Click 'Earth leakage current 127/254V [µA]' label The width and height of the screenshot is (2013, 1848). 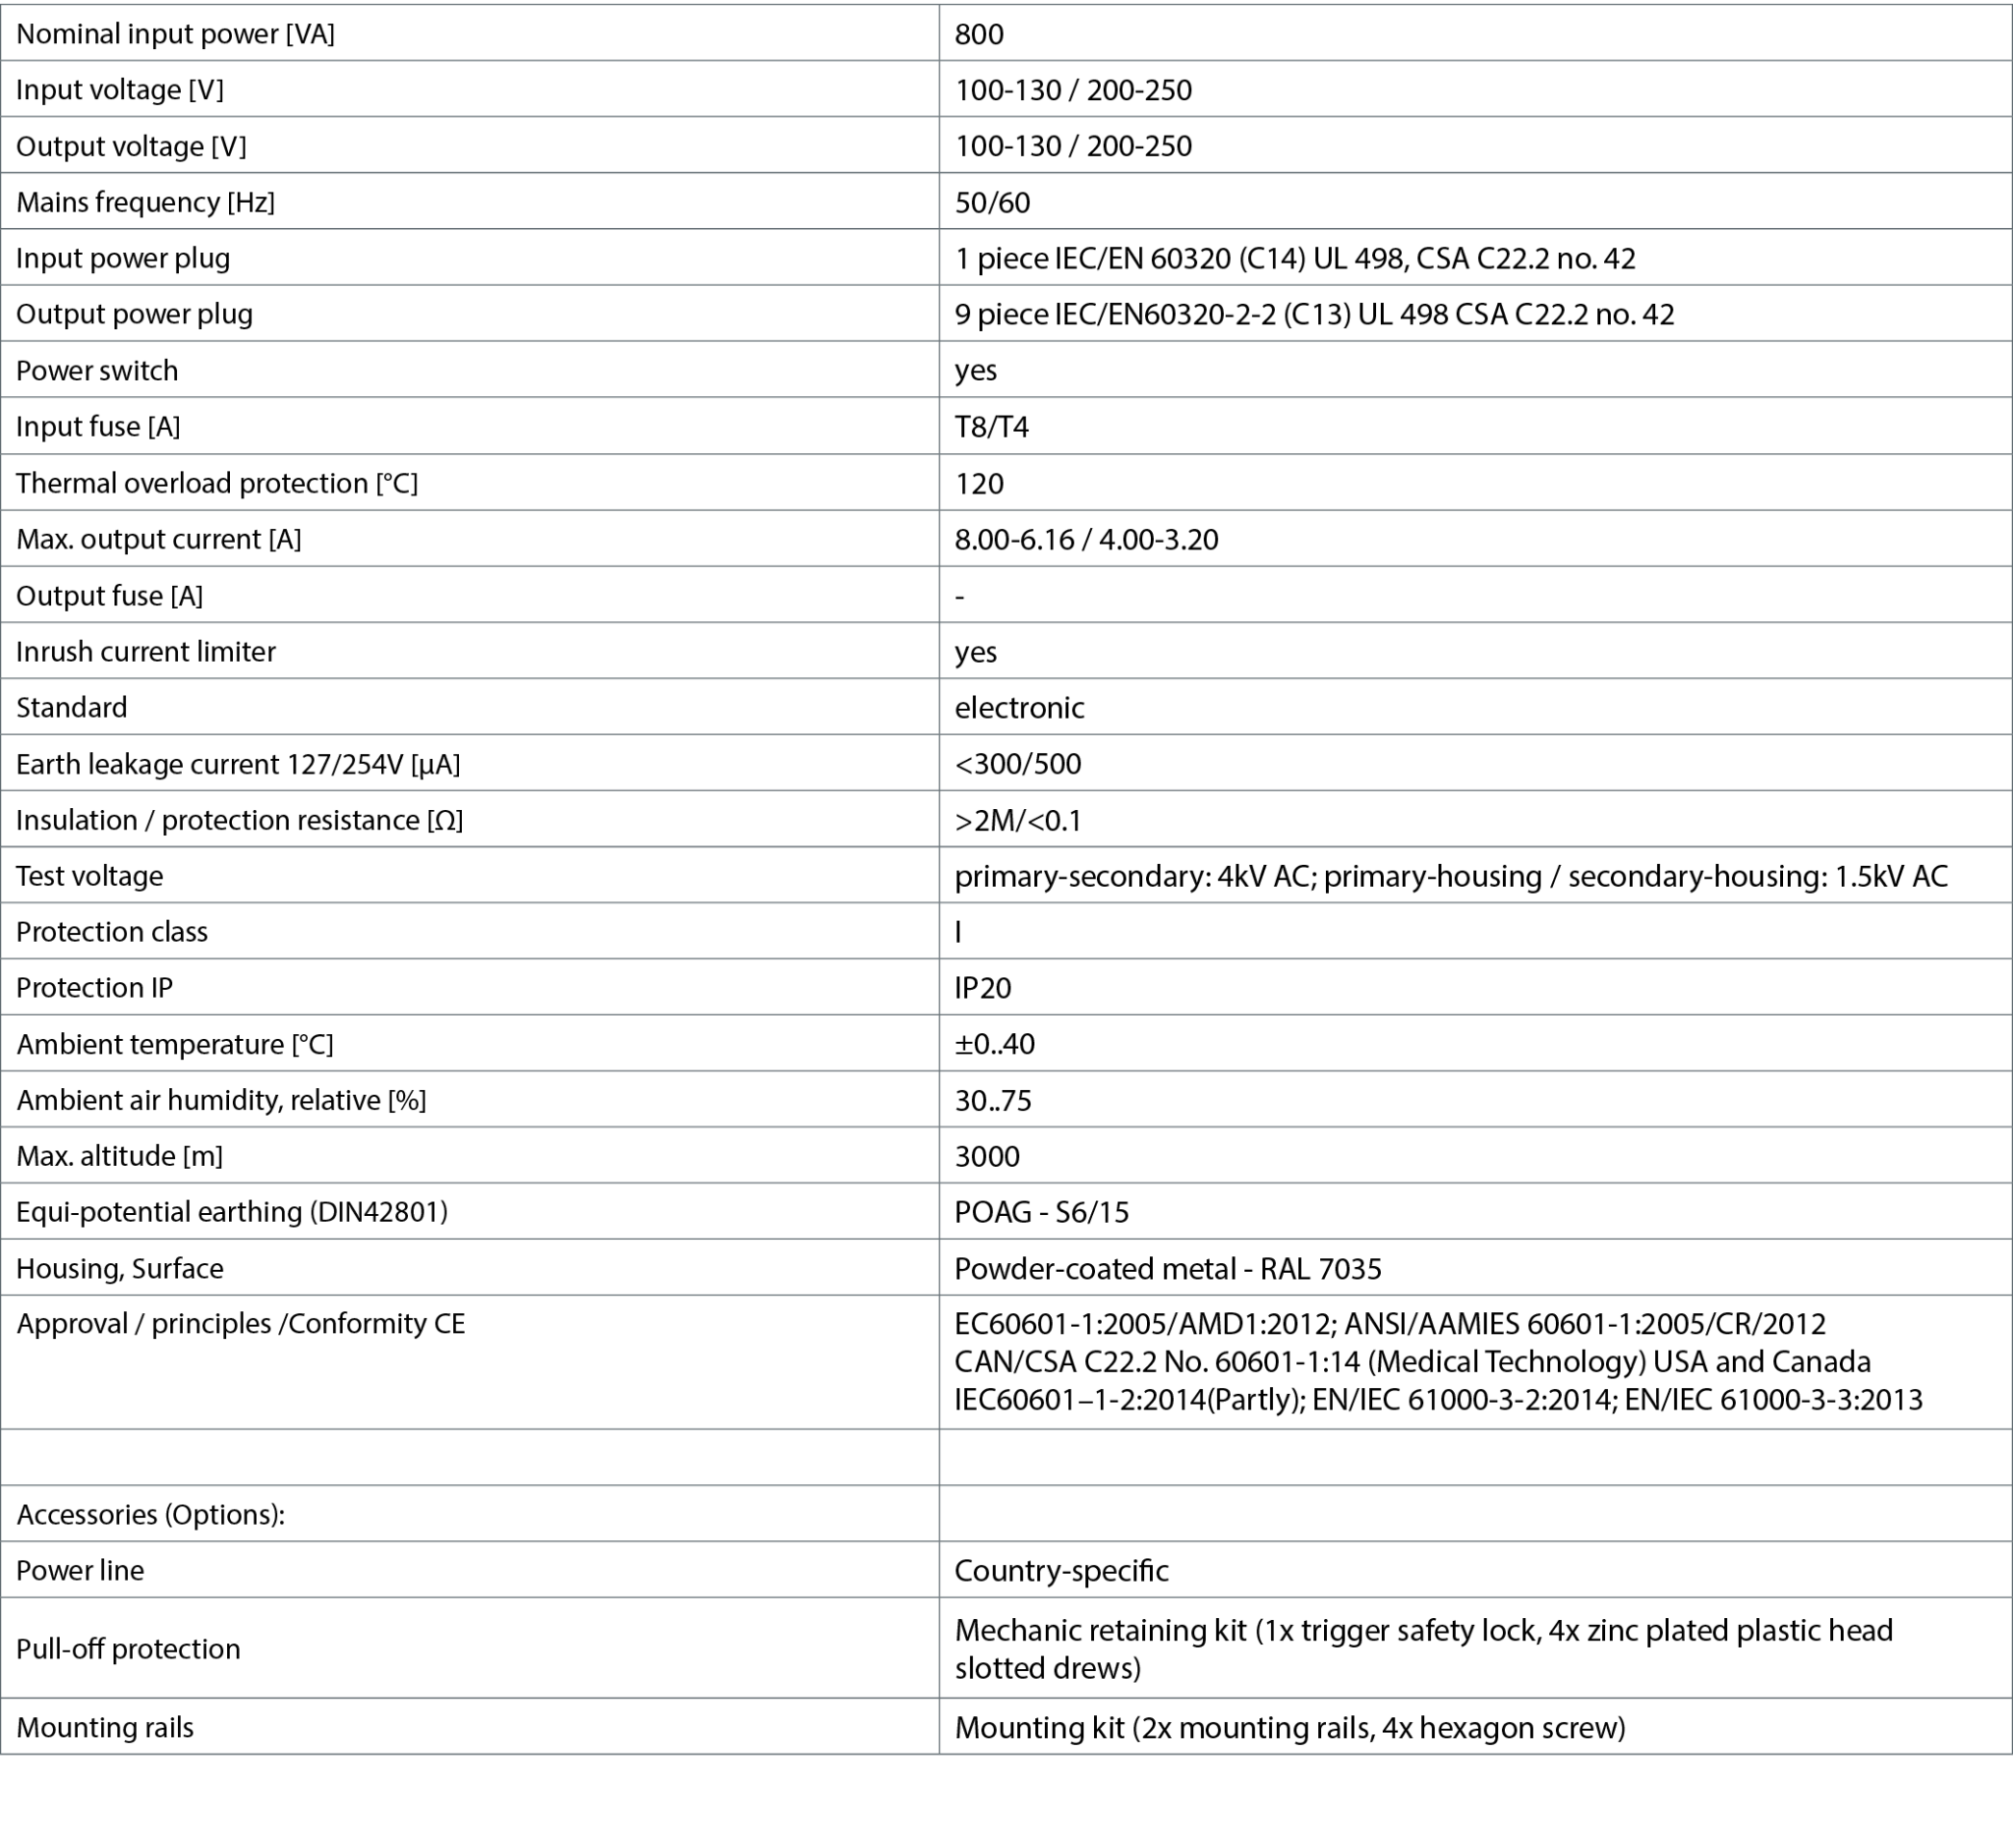238,764
